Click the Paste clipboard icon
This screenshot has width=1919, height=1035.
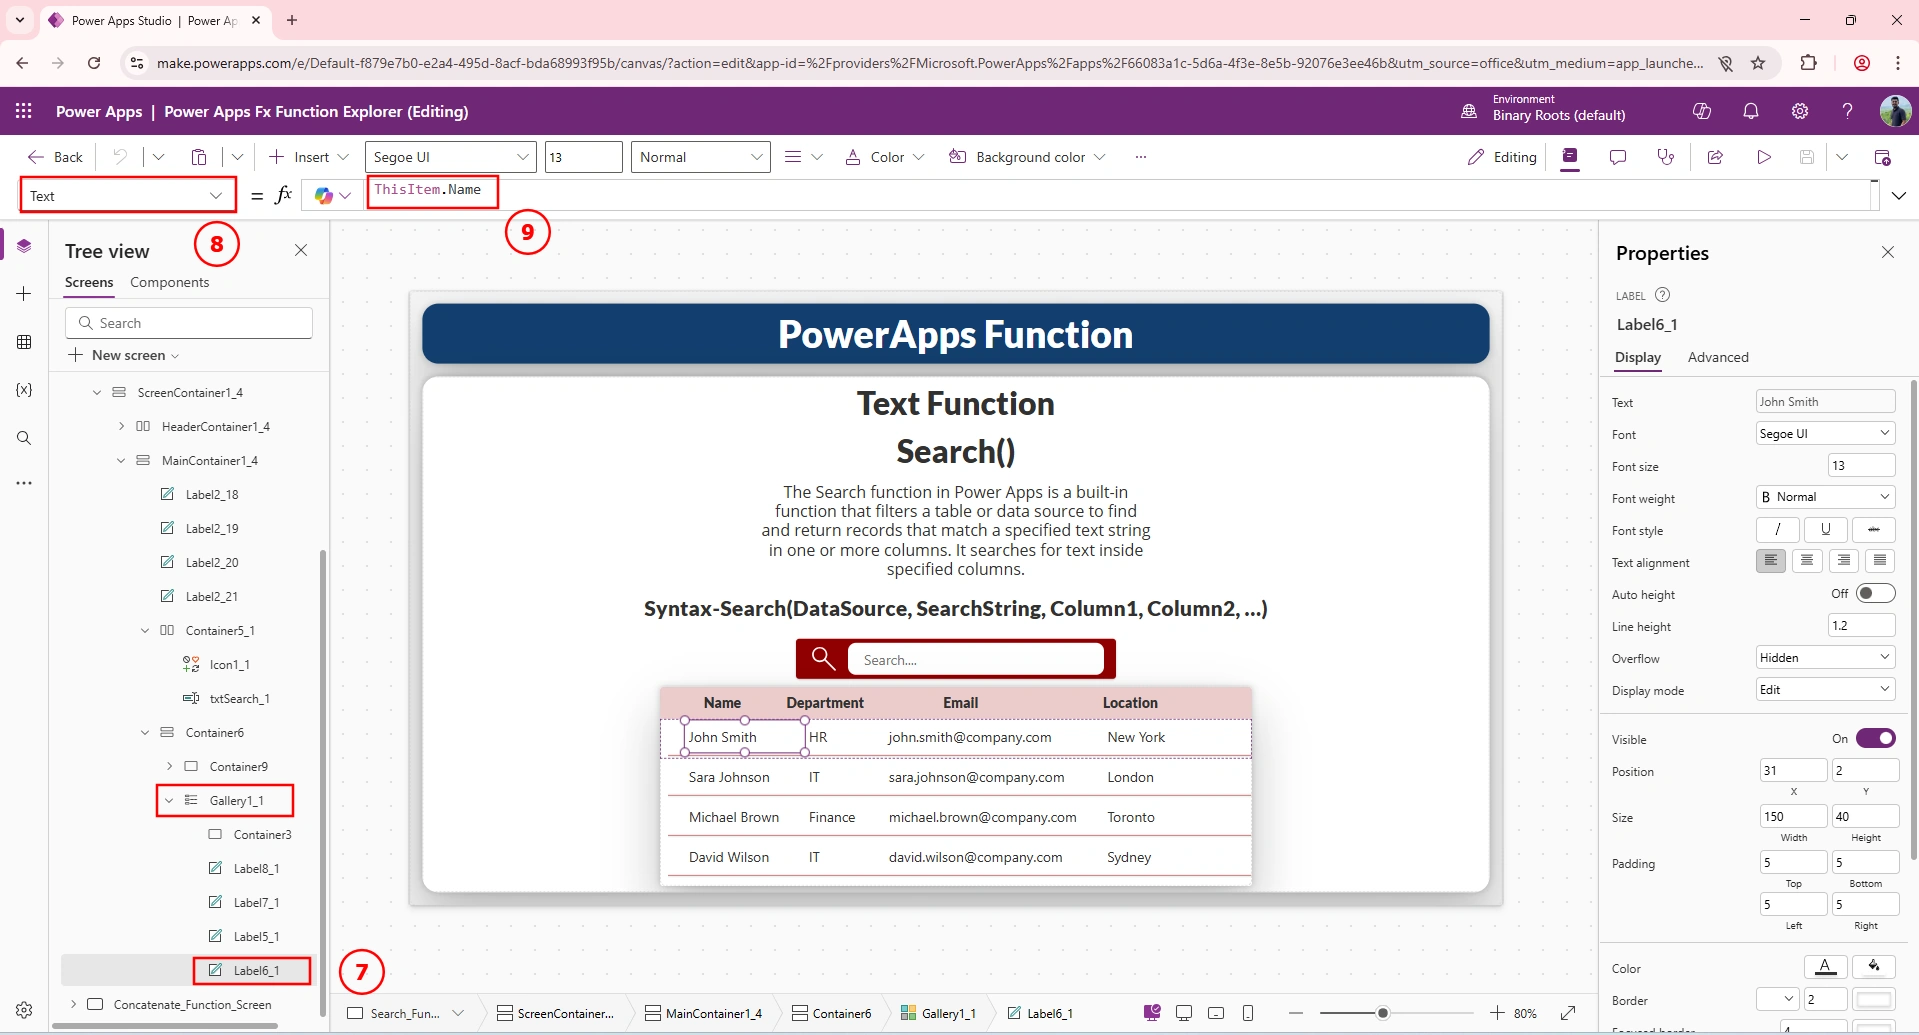[x=199, y=157]
